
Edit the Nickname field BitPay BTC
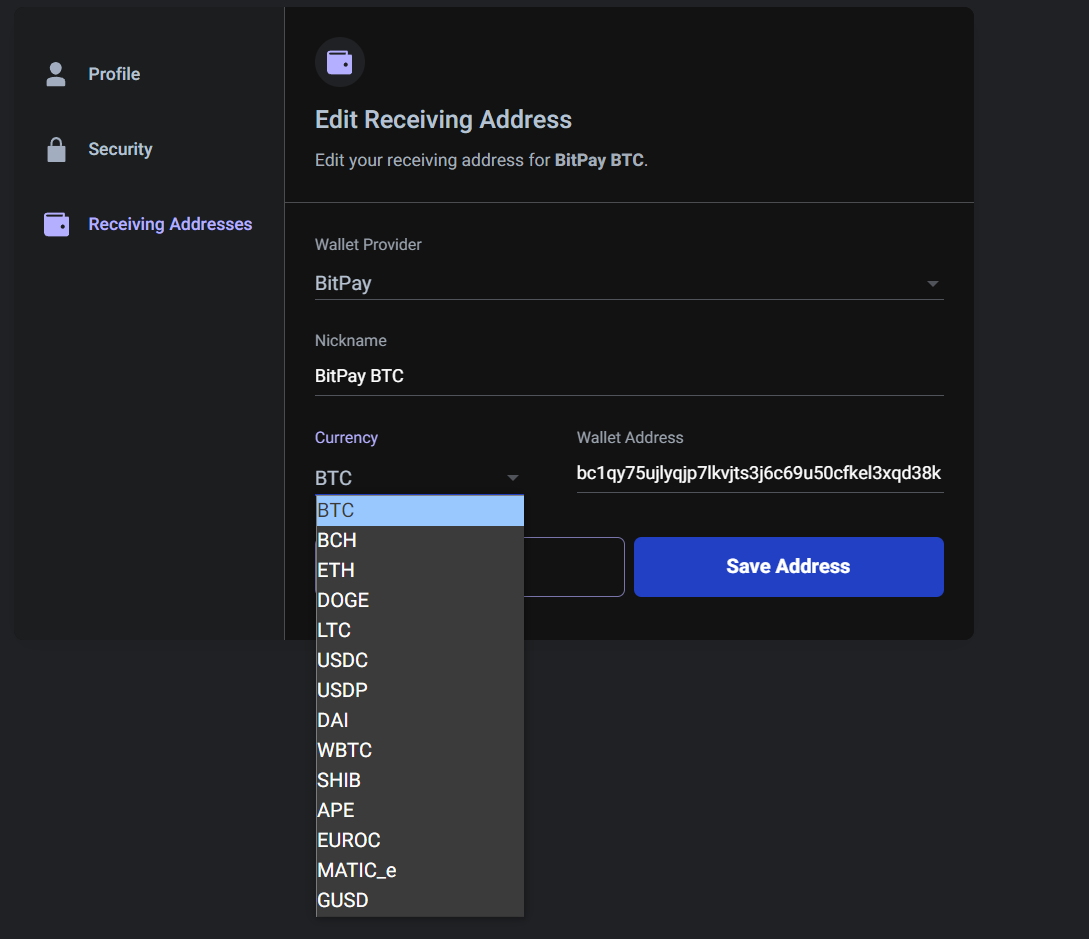629,376
